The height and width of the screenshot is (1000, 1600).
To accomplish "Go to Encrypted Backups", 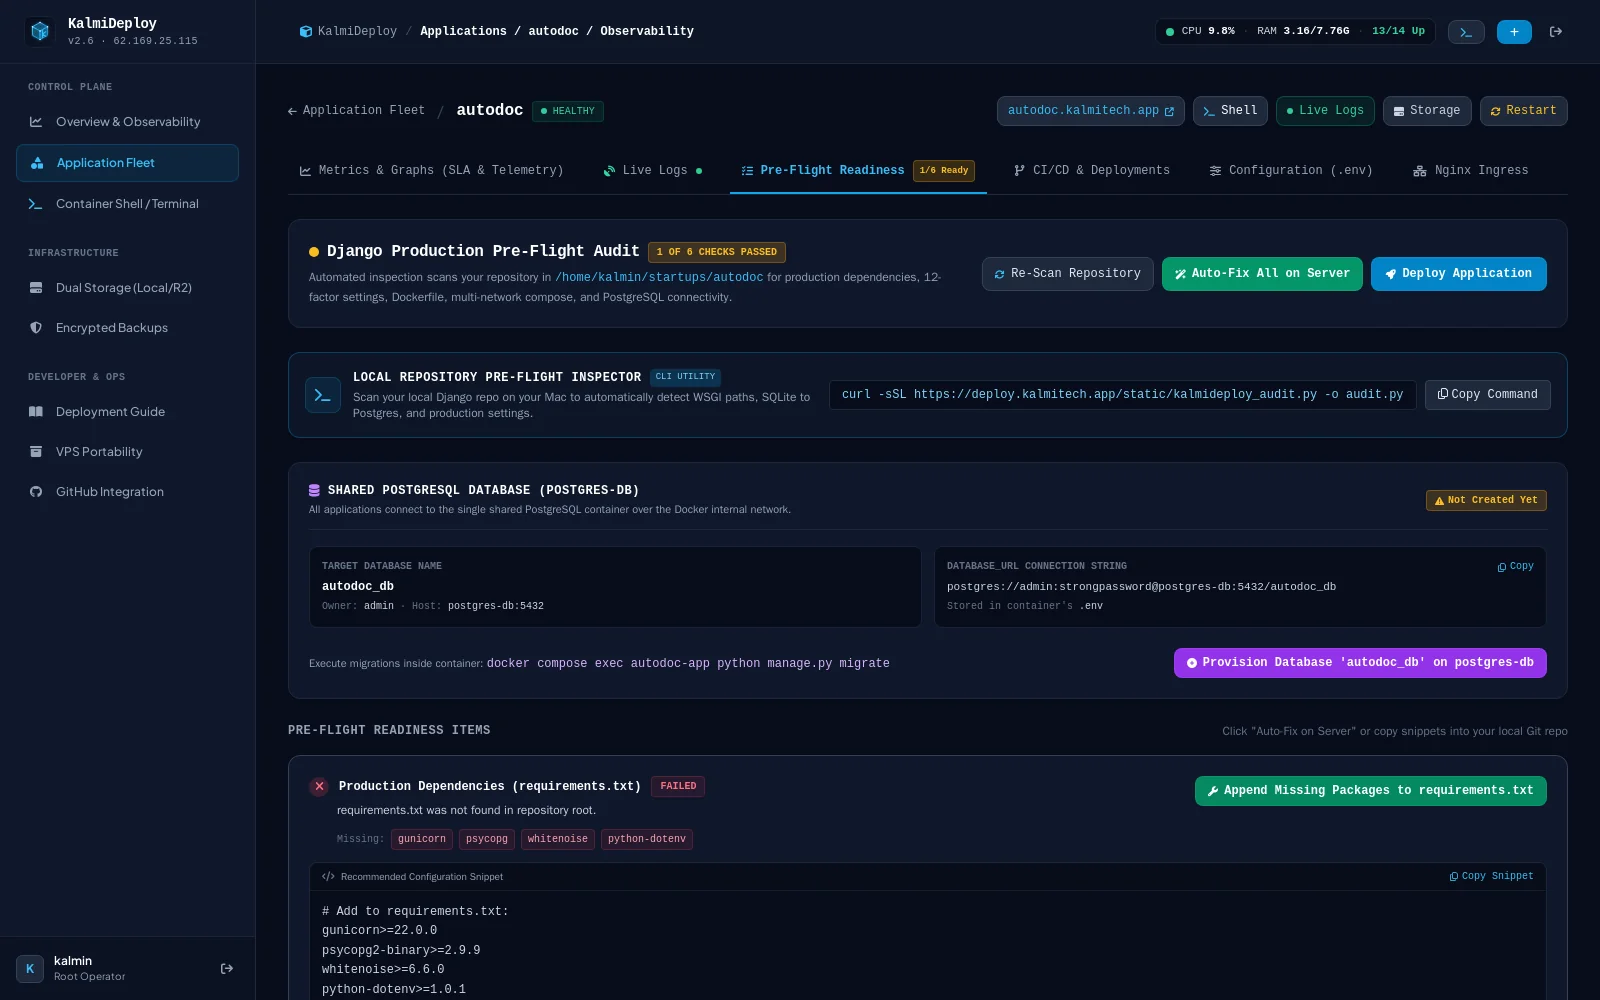I will click(127, 328).
